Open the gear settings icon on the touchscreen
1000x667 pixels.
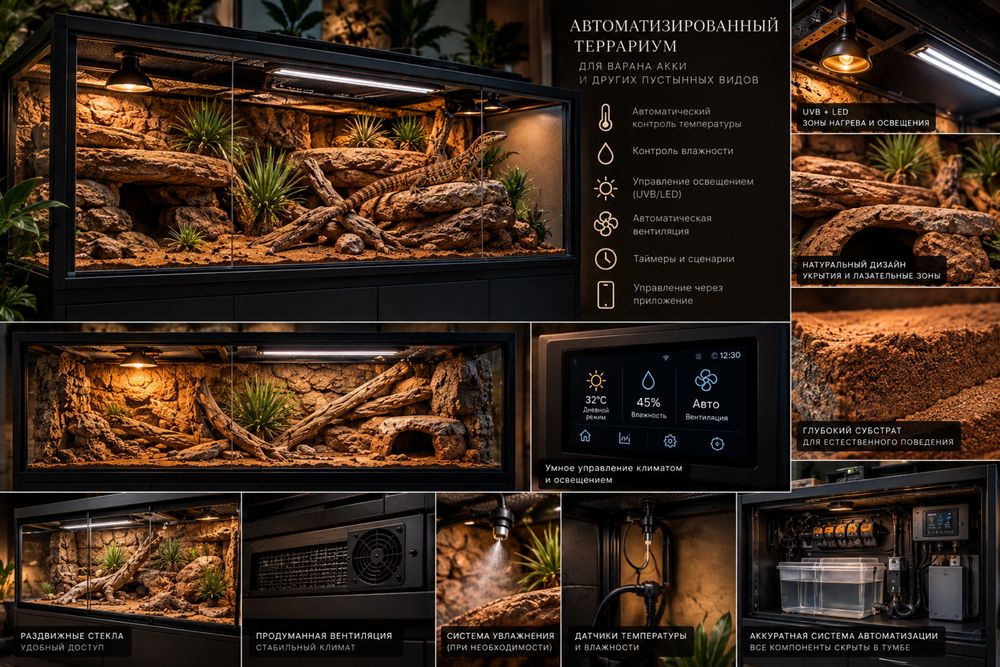[x=670, y=441]
